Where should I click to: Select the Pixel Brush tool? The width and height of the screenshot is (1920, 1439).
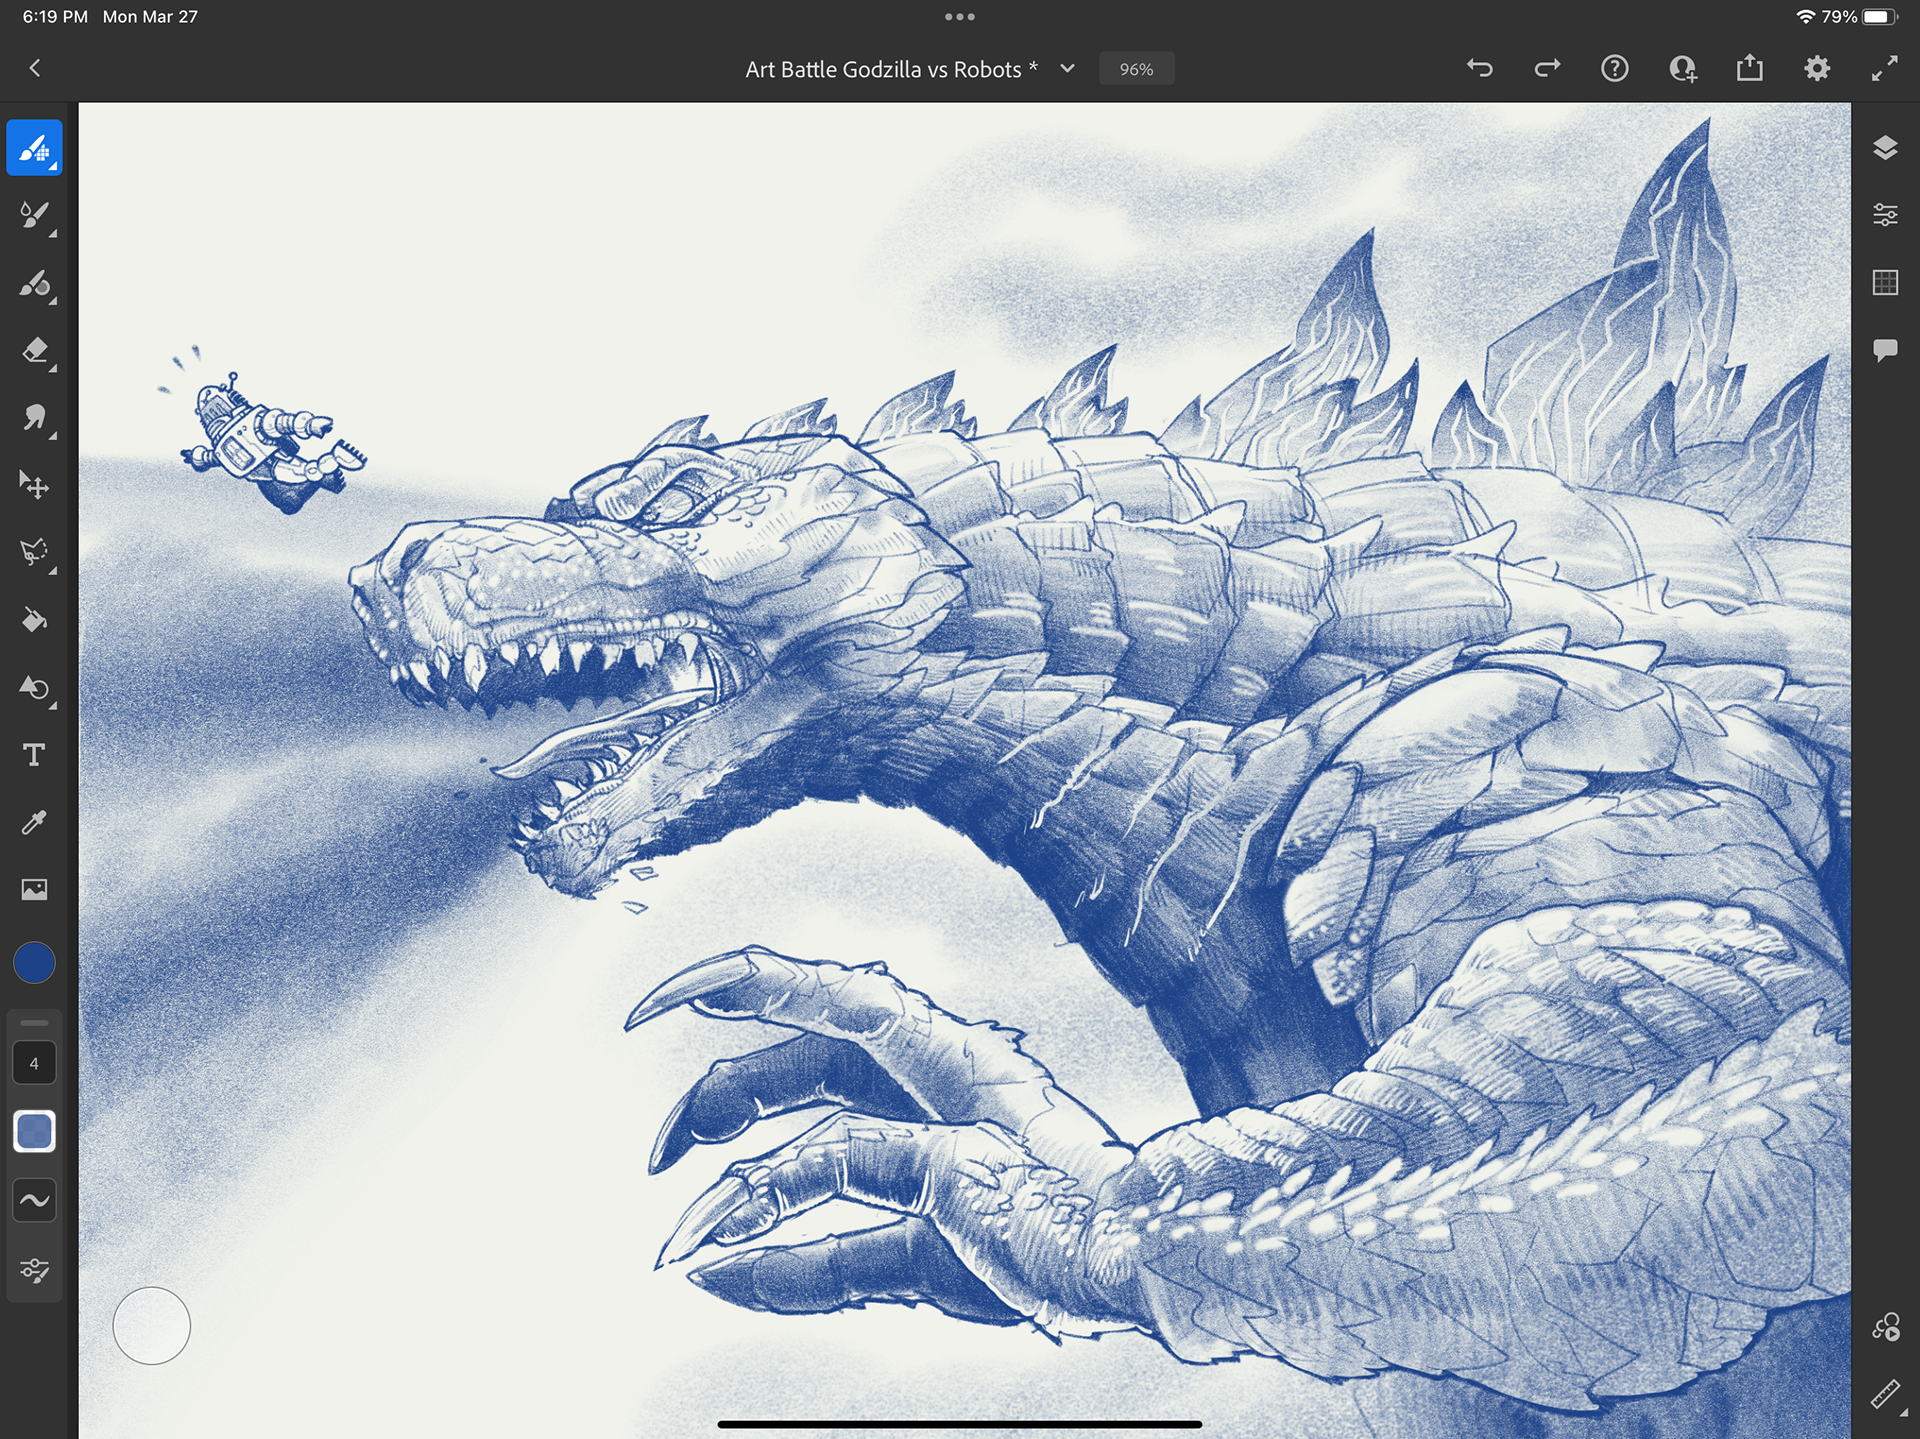[34, 148]
